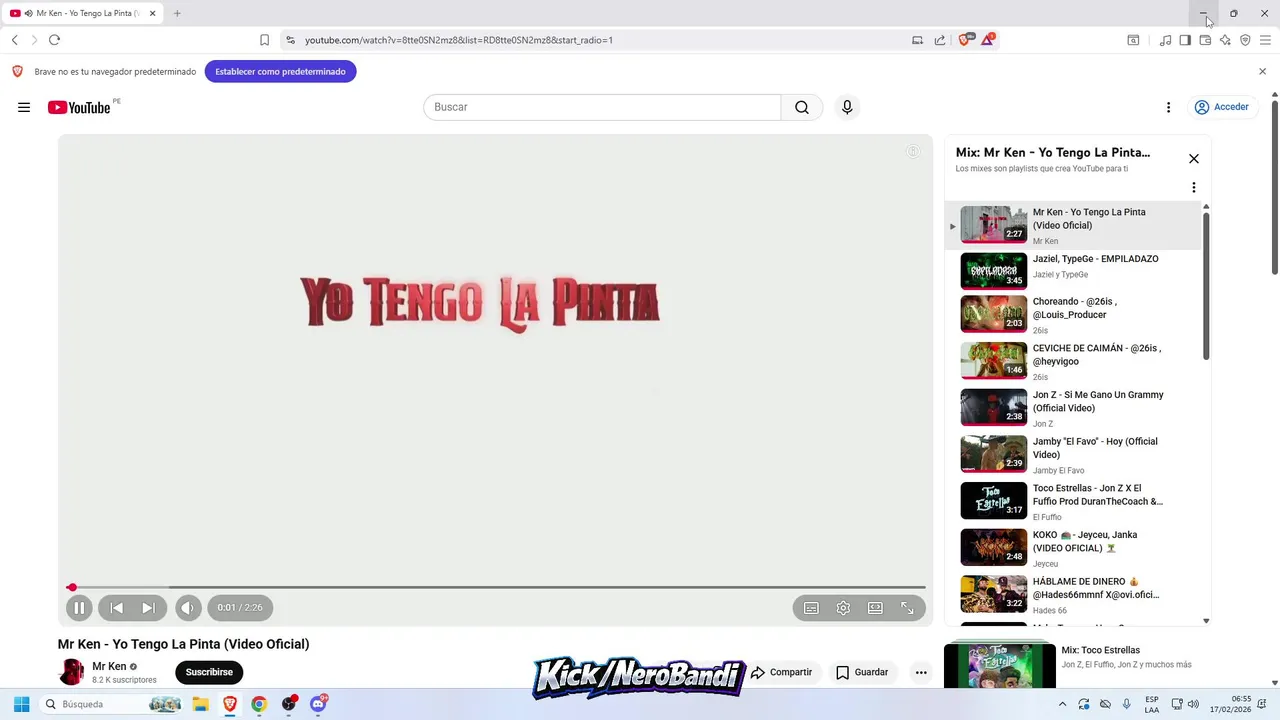This screenshot has height=720, width=1280.
Task: Toggle the Brave sidebar panel icon
Action: point(1185,40)
